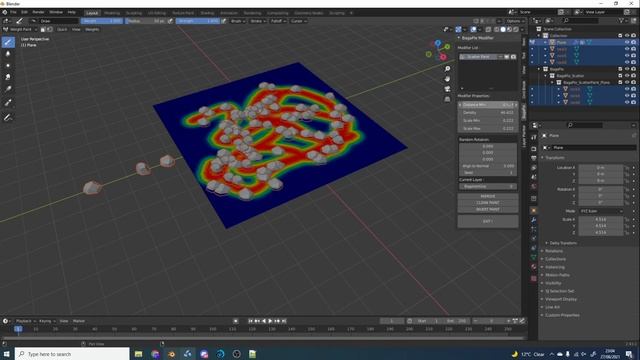Toggle X-ray display in viewport header
Image resolution: width=640 pixels, height=360 pixels.
(x=489, y=29)
